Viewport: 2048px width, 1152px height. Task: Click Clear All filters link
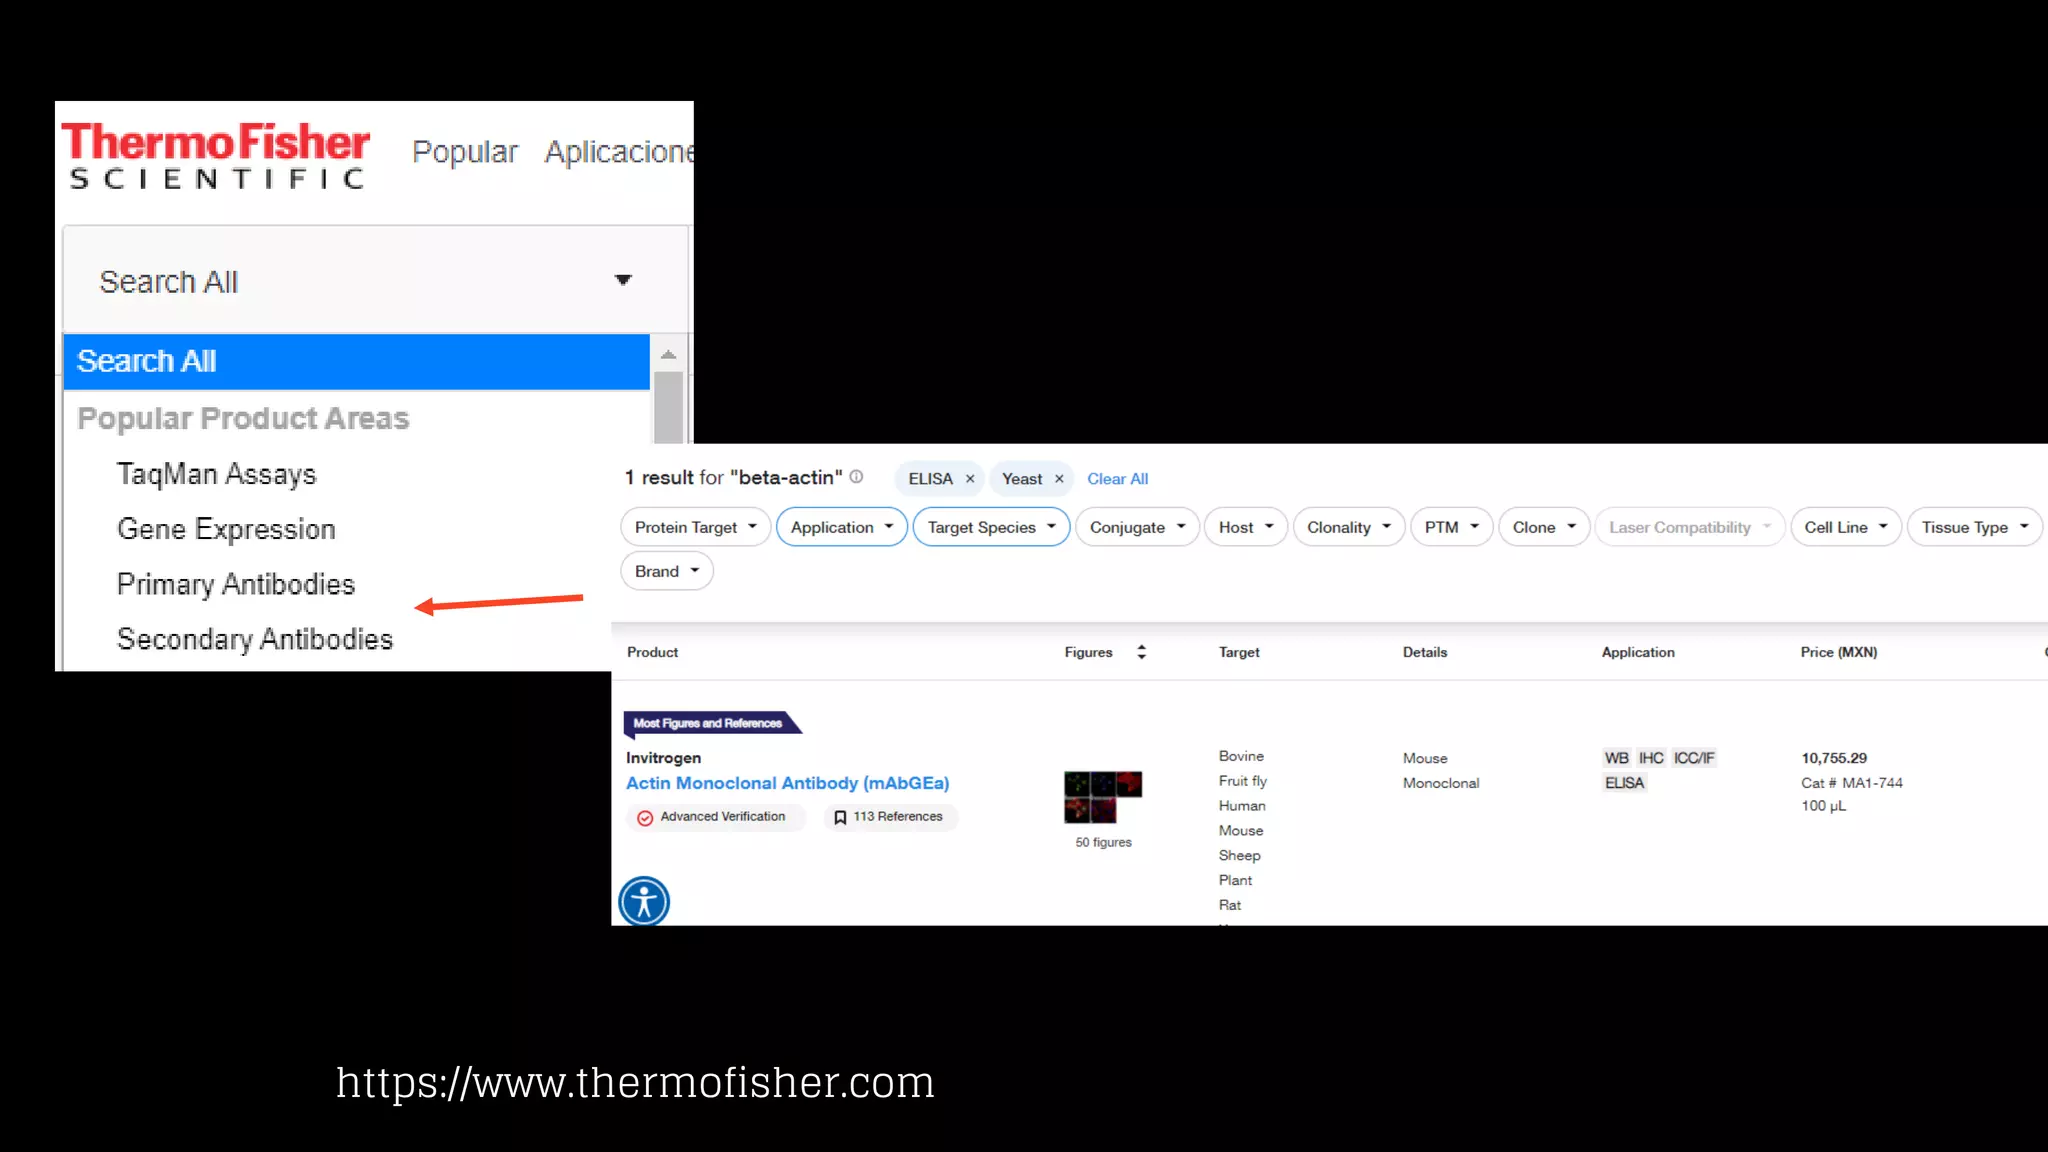(1117, 479)
